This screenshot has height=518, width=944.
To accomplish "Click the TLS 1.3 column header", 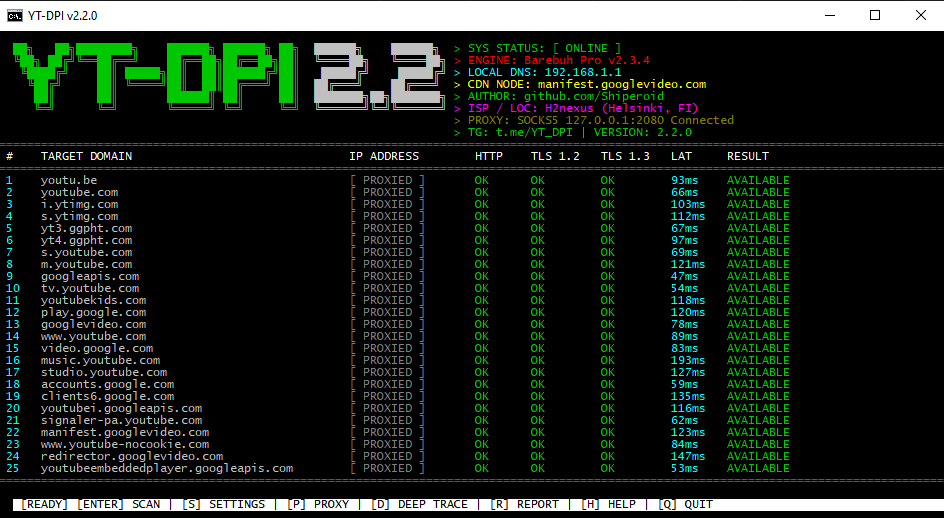I will 625,156.
